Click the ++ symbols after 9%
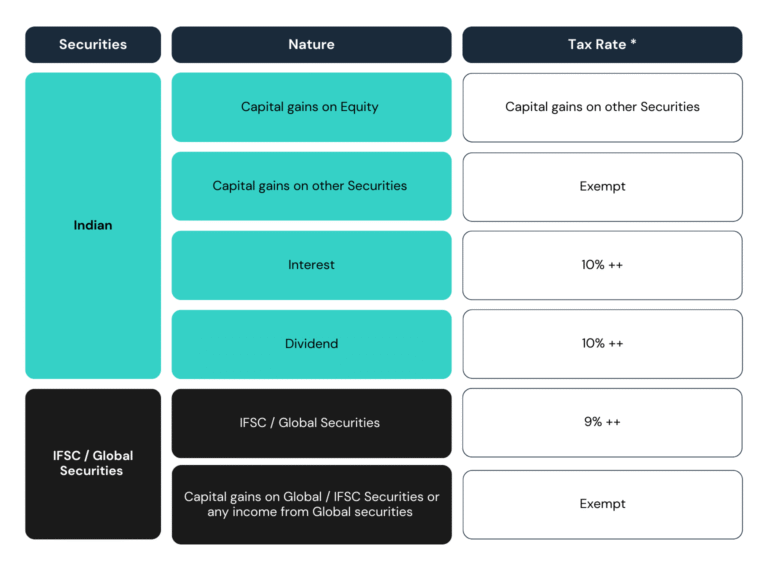768x576 pixels. (613, 423)
